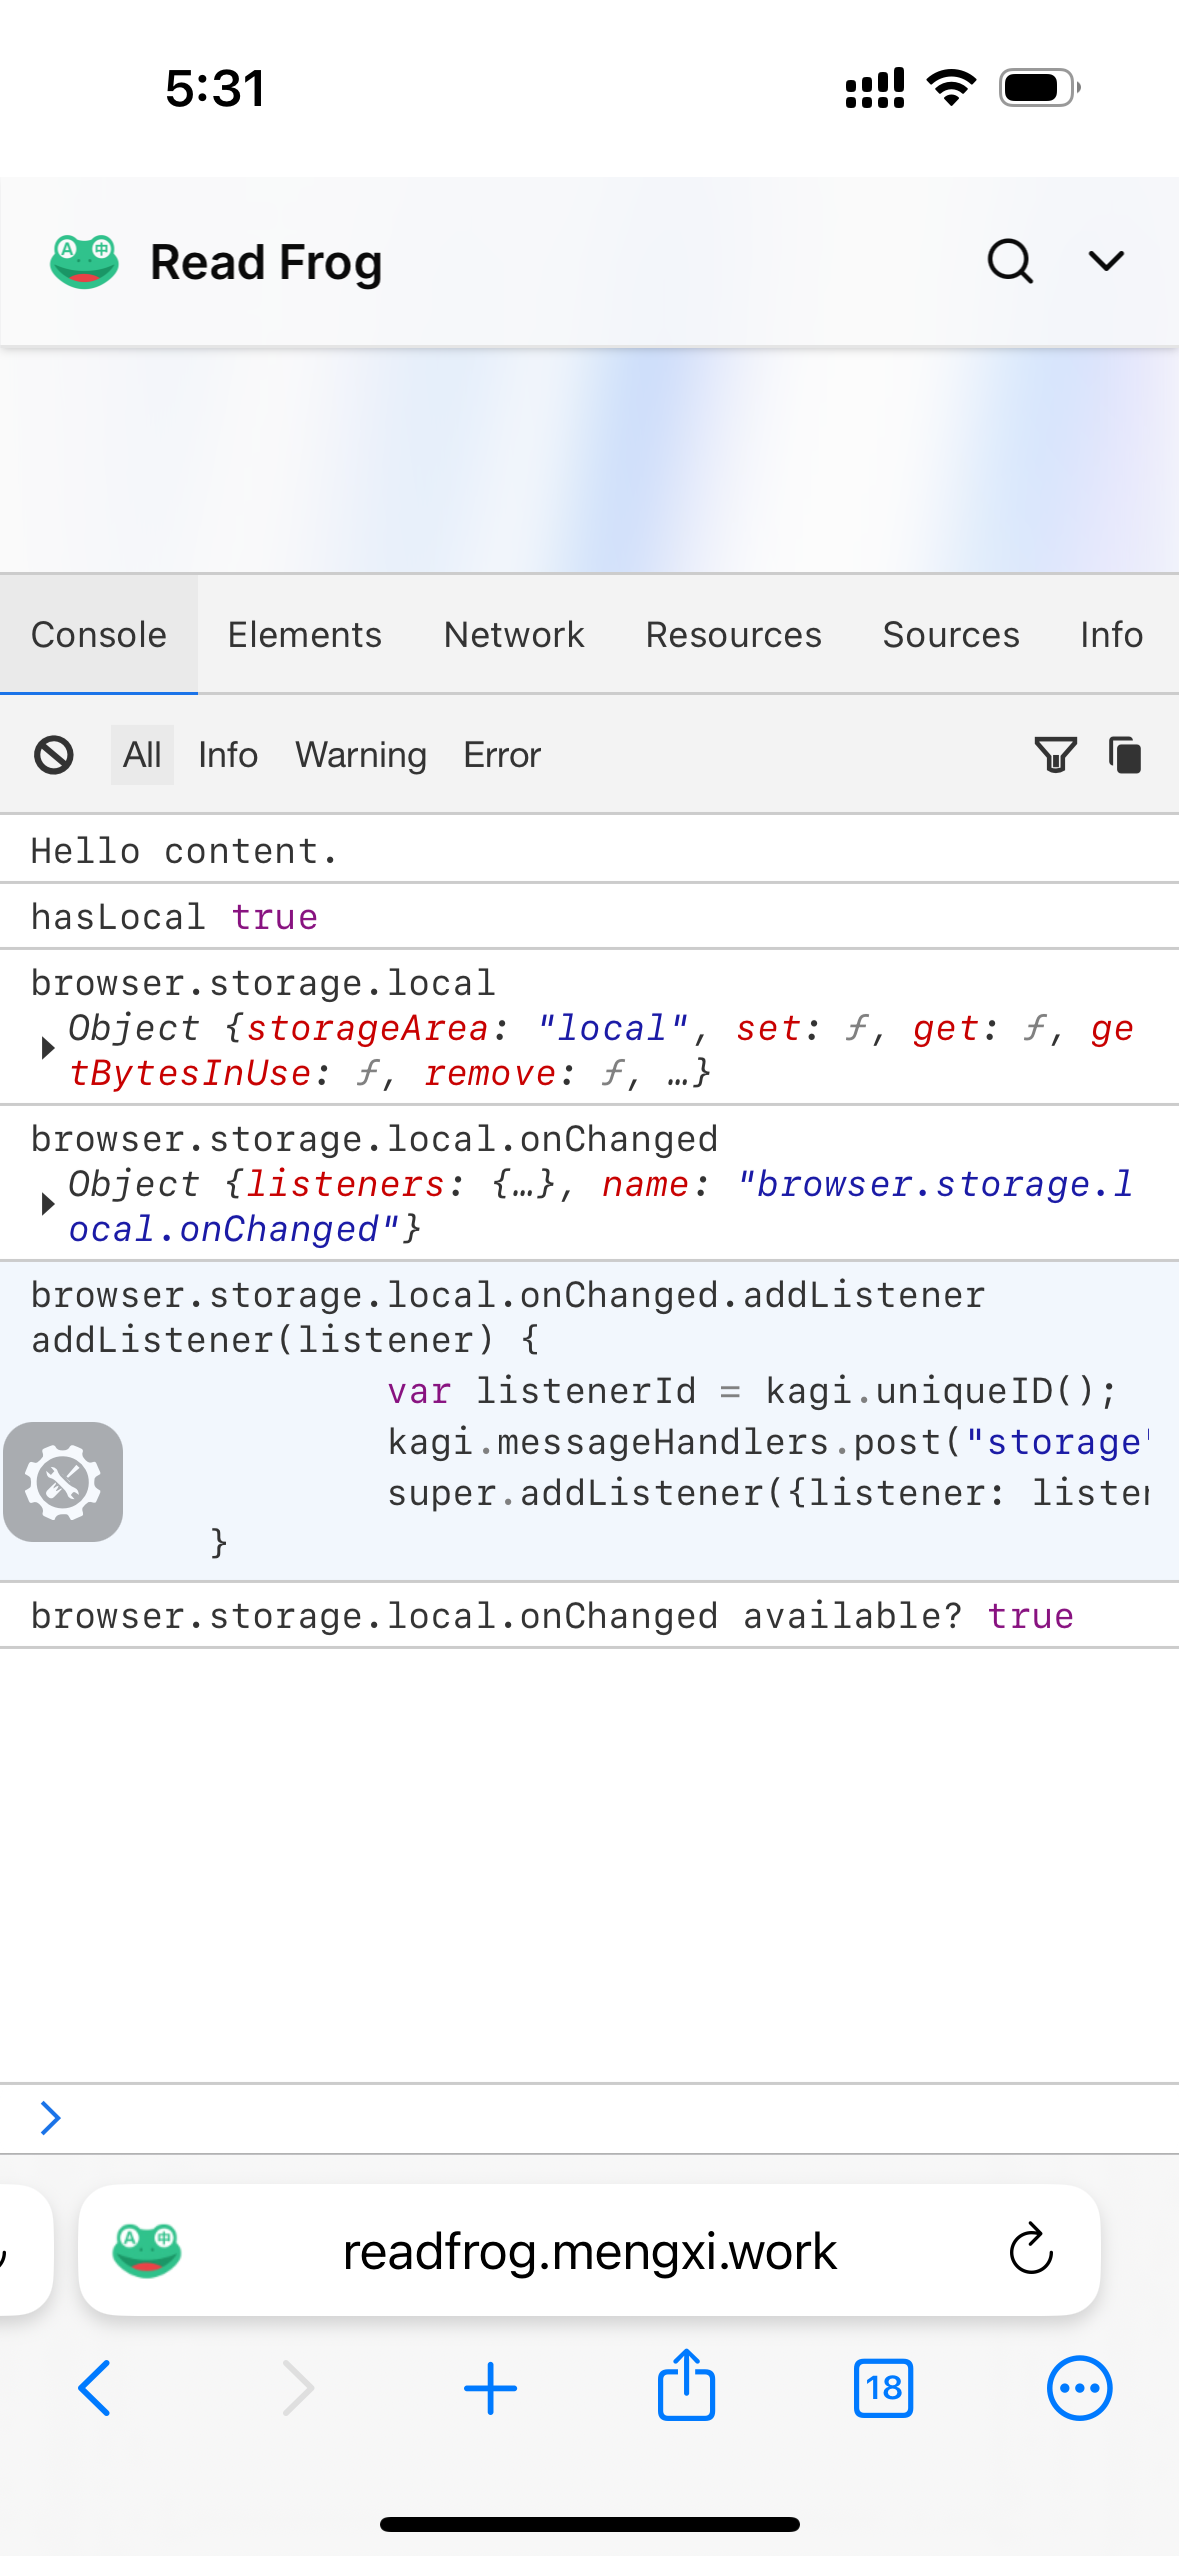Open the Read Frog header dropdown chevron
The image size is (1179, 2556).
click(x=1106, y=262)
